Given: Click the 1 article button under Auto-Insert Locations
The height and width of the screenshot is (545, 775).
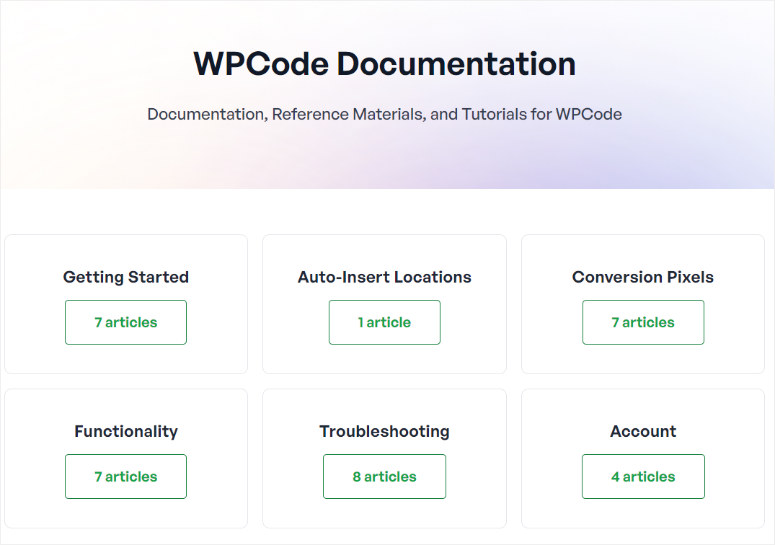Looking at the screenshot, I should point(385,322).
